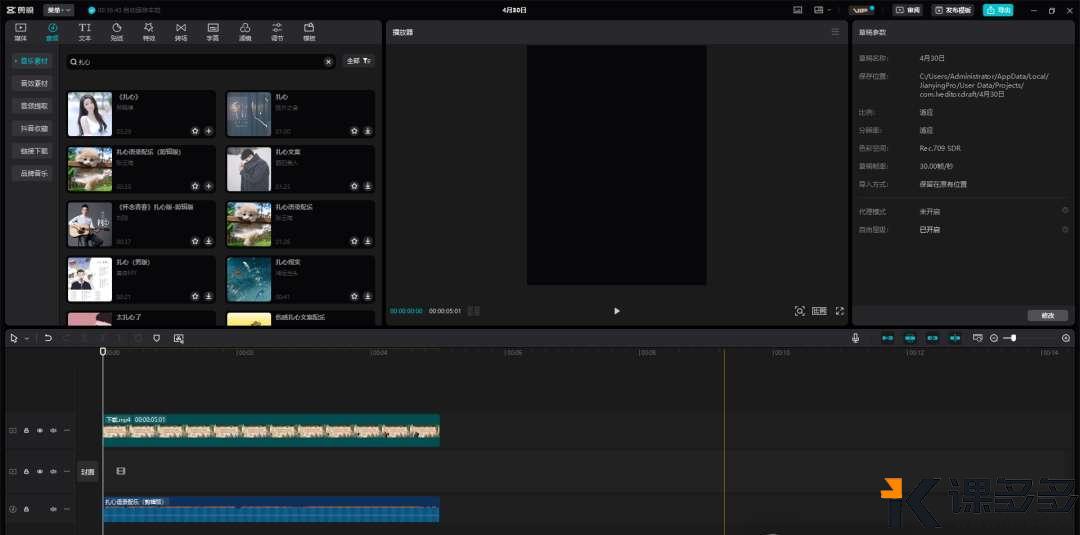This screenshot has height=535, width=1080.
Task: Click the 审阅 review button
Action: (908, 10)
